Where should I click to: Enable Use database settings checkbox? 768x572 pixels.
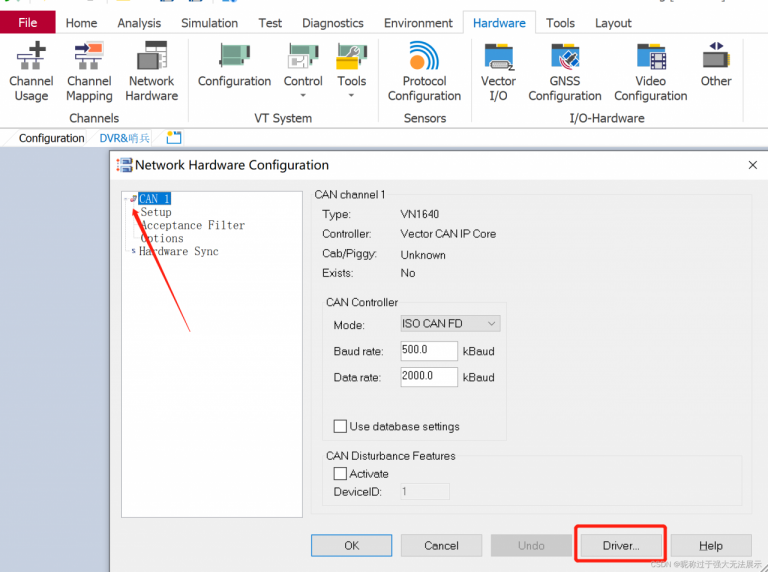pos(340,426)
